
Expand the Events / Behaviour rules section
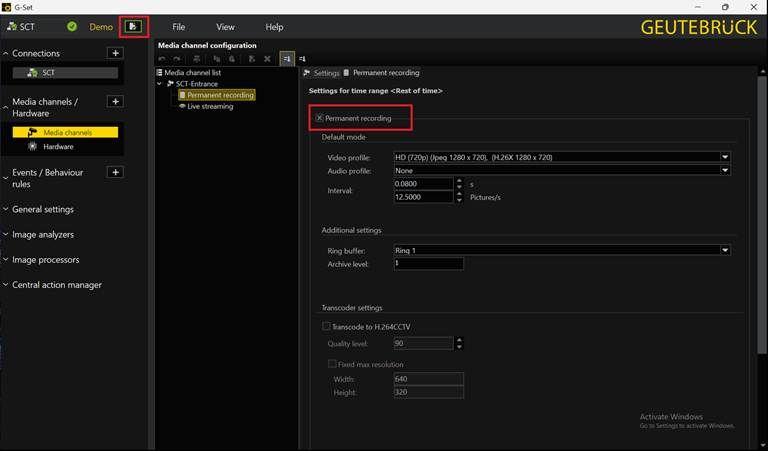point(5,178)
